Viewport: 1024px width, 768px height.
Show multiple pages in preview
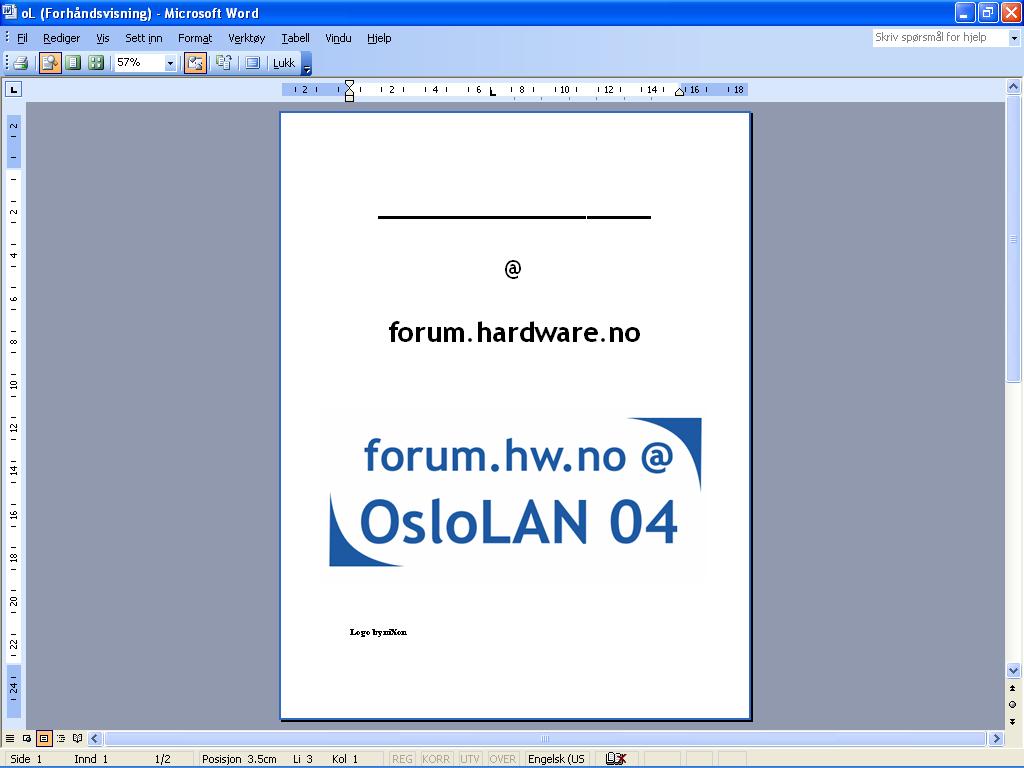point(96,63)
